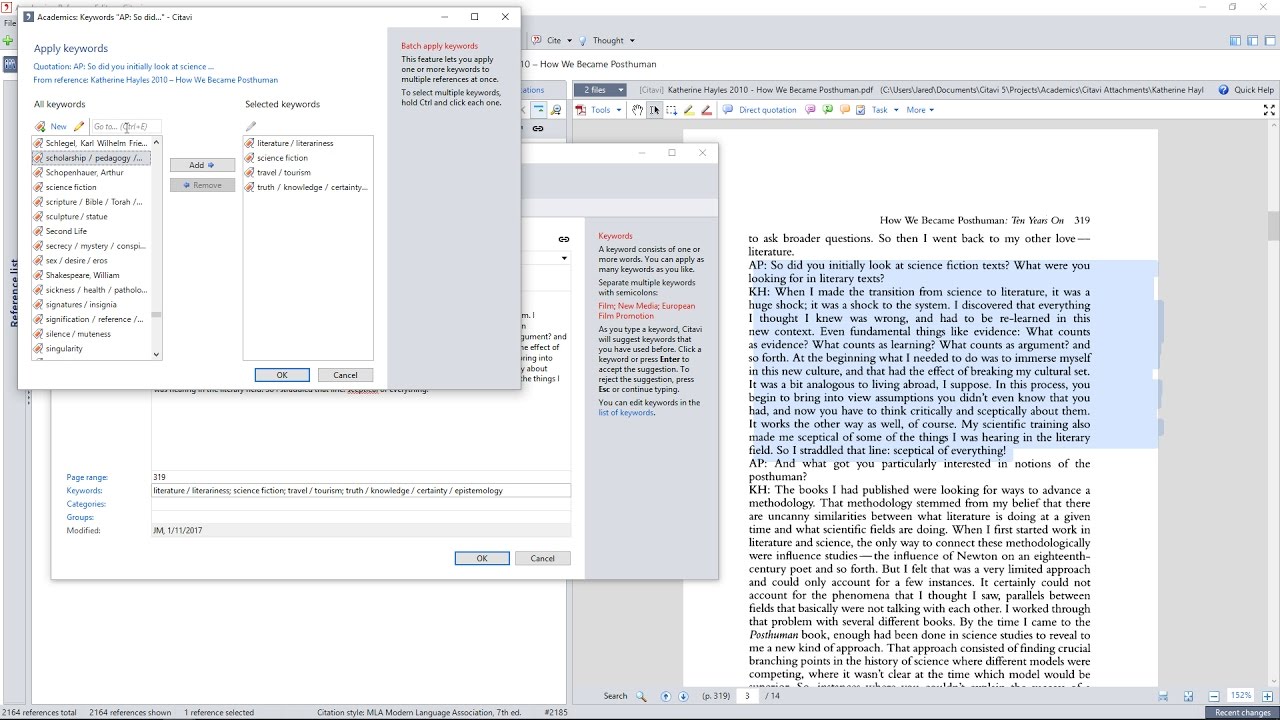The width and height of the screenshot is (1280, 720).
Task: Switch to the second workspace layout icon
Action: pyautogui.click(x=1253, y=40)
